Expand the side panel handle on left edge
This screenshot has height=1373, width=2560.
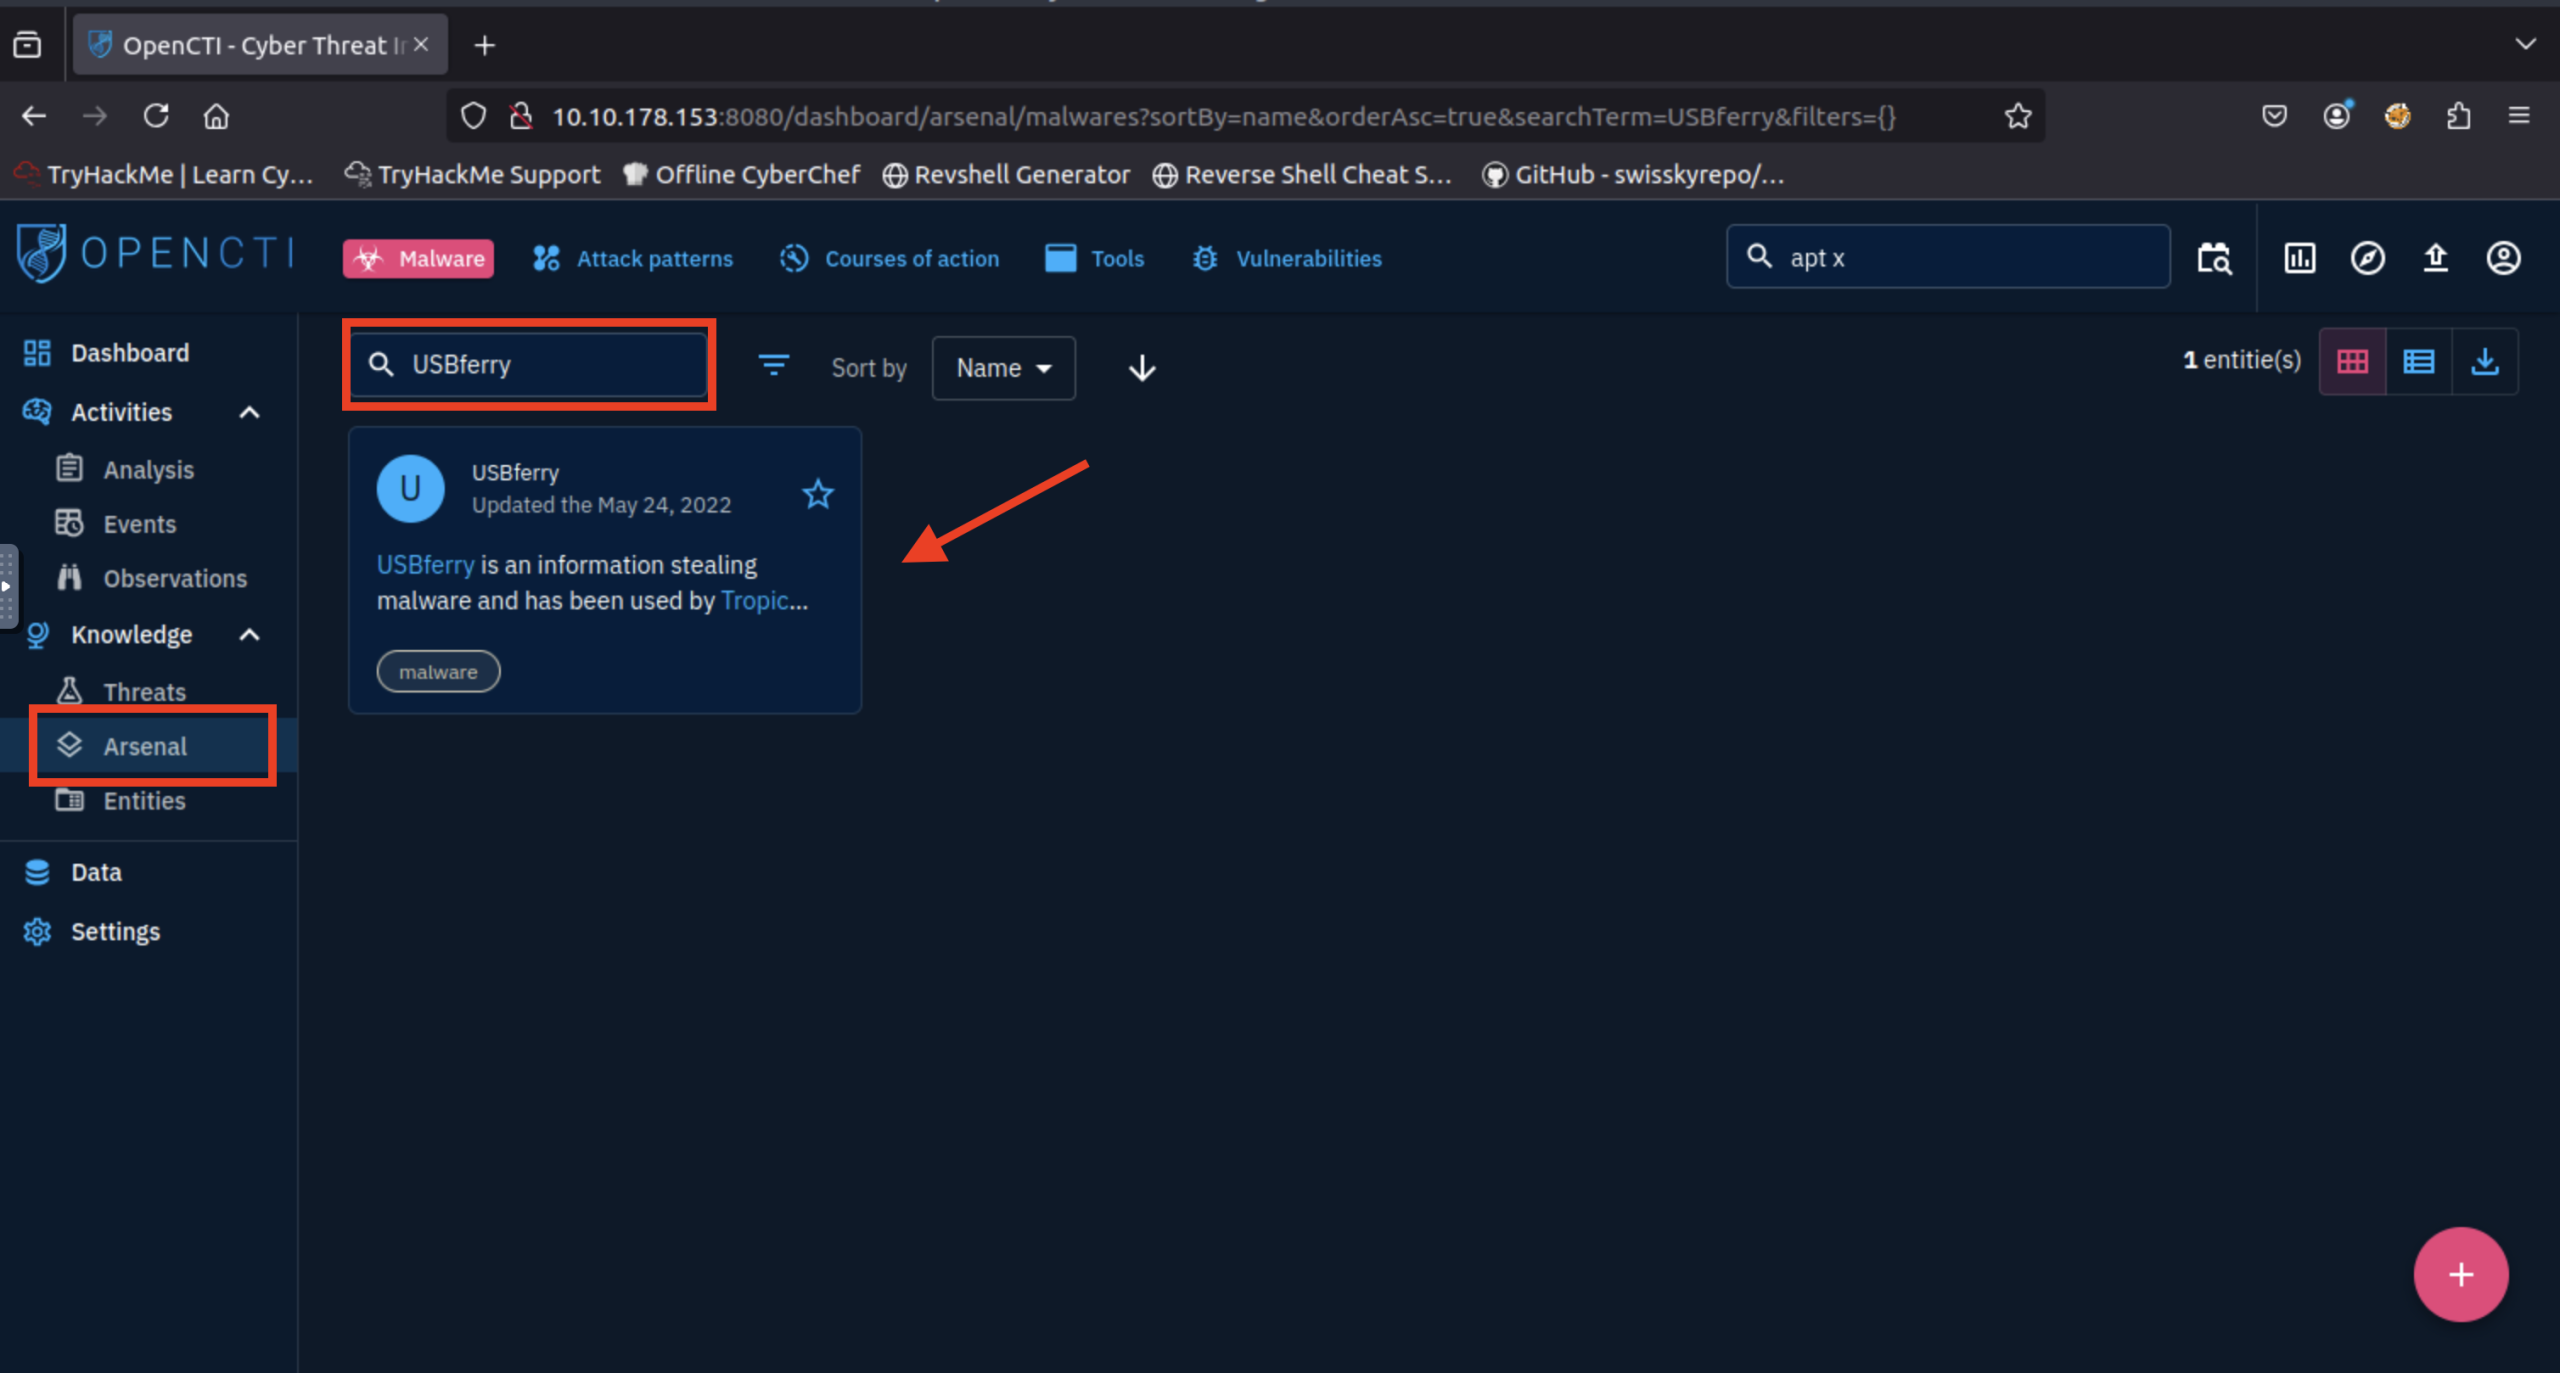(x=8, y=586)
